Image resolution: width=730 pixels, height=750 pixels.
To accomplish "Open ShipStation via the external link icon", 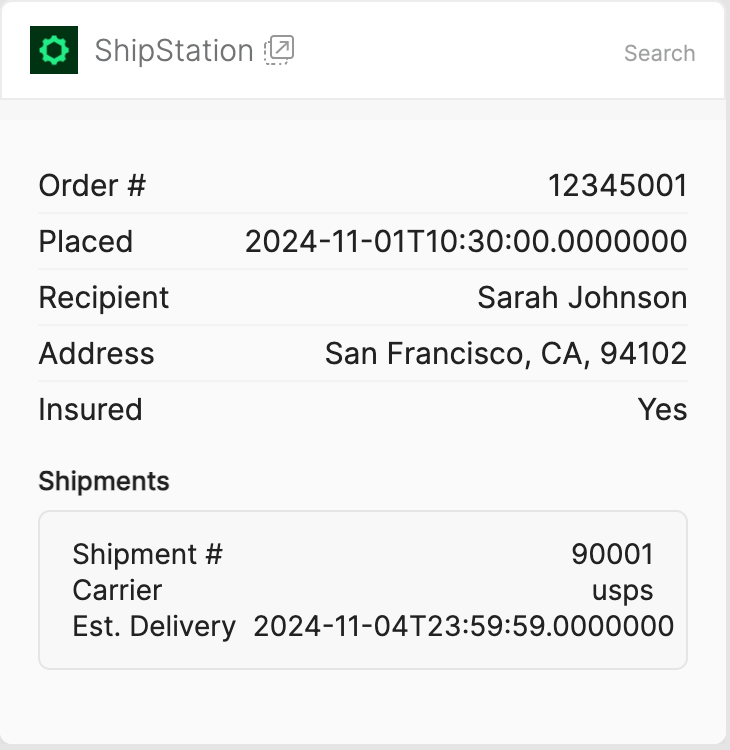I will coord(279,50).
